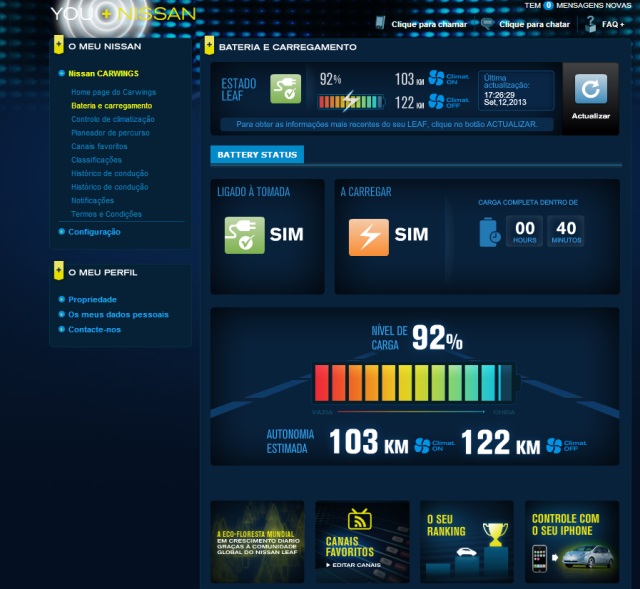This screenshot has width=640, height=589.
Task: Click the Última actualização timestamp box
Action: pos(516,91)
